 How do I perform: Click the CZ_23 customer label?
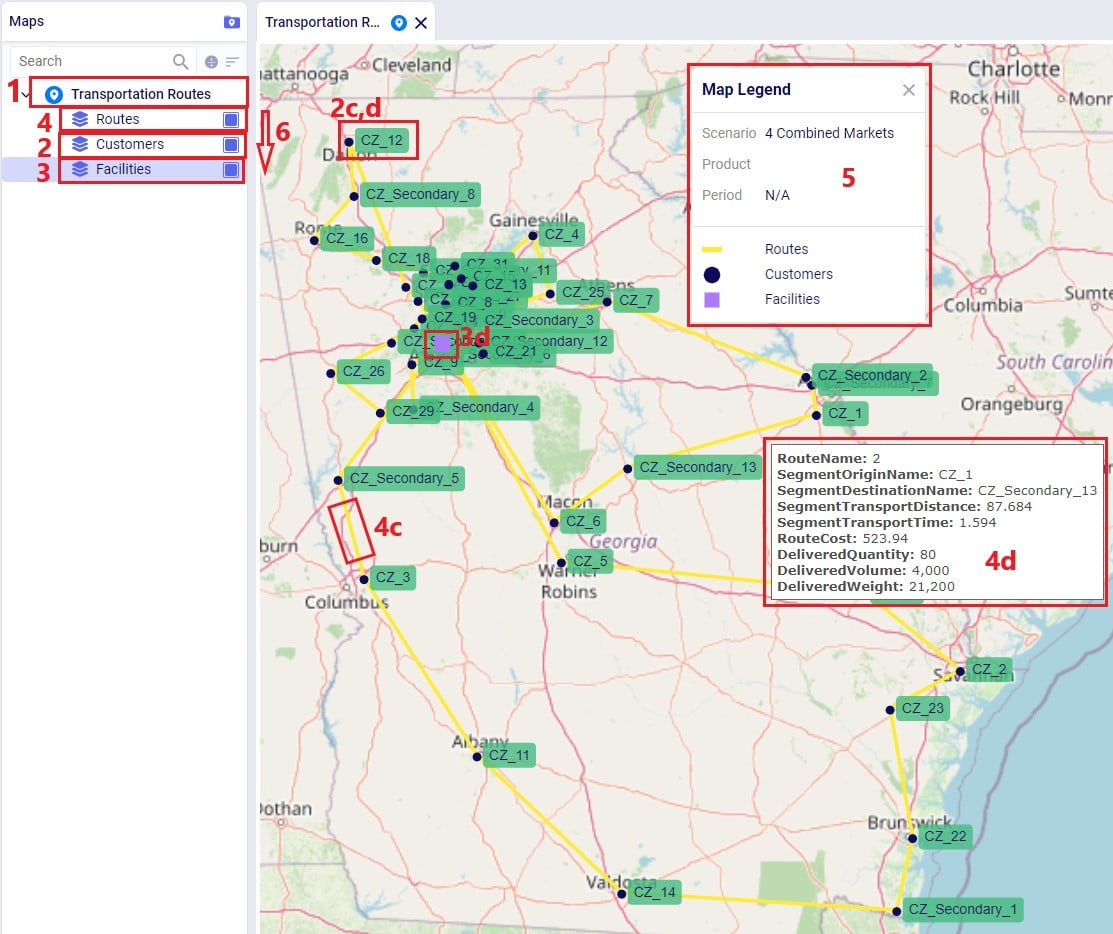tap(923, 708)
